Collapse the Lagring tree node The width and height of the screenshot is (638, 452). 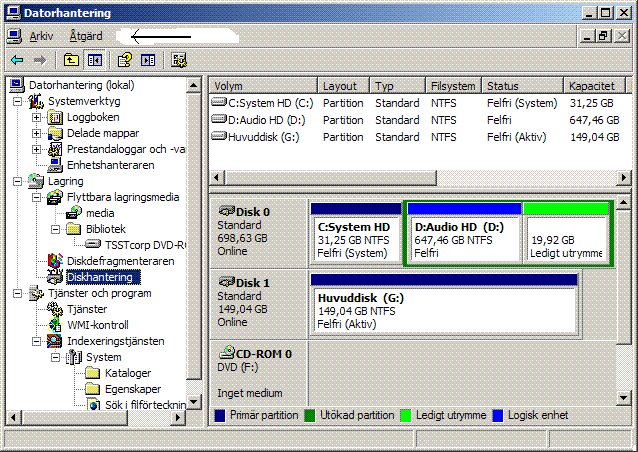point(17,181)
